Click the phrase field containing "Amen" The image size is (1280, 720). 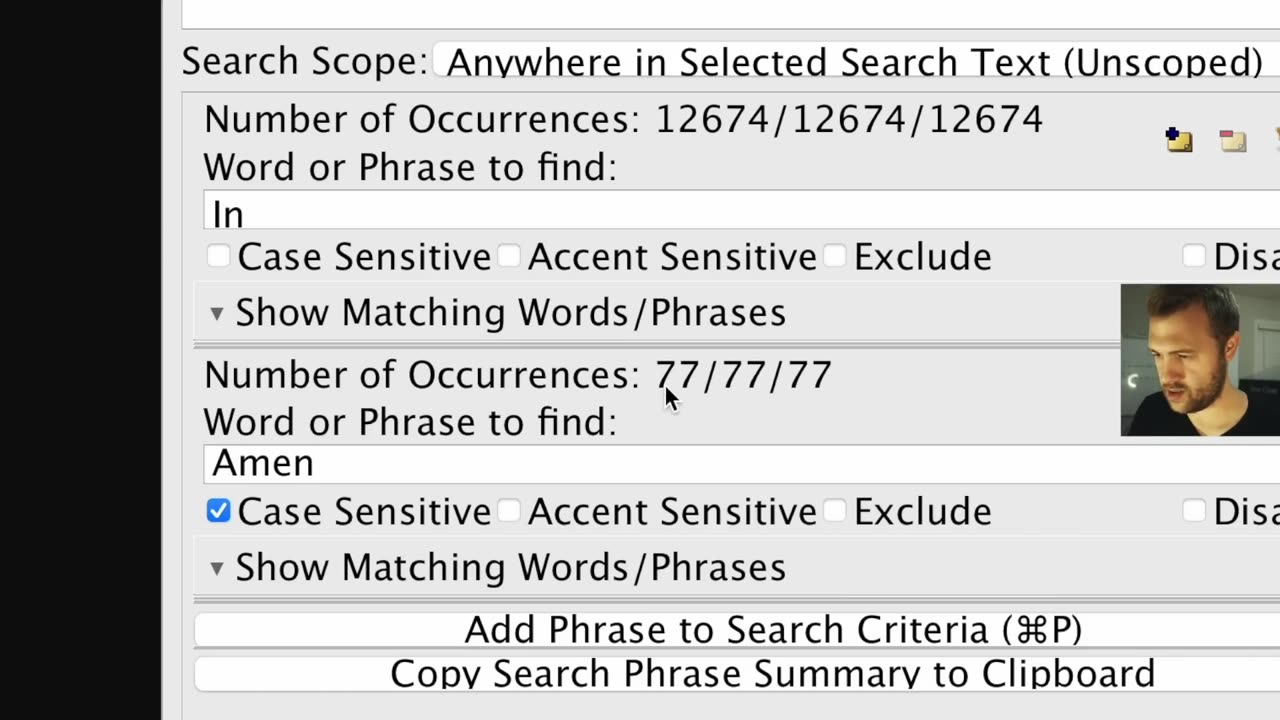[660, 464]
